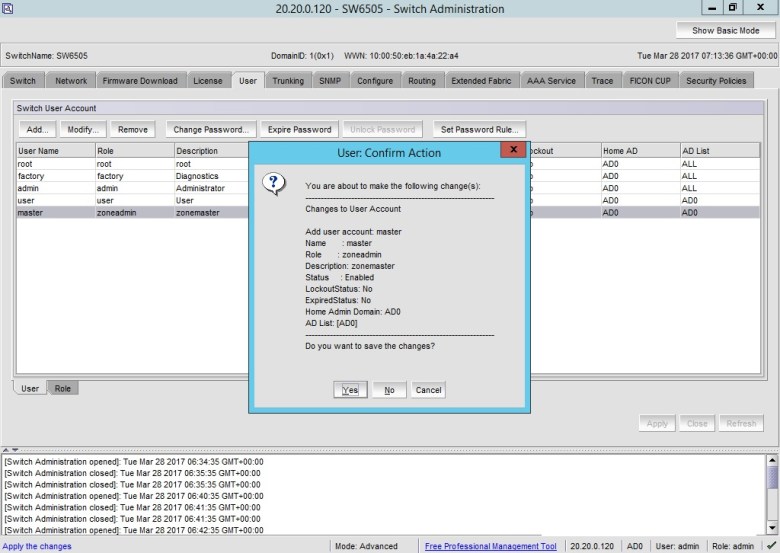
Task: Close the Confirm Action dialog with the red X
Action: [513, 150]
